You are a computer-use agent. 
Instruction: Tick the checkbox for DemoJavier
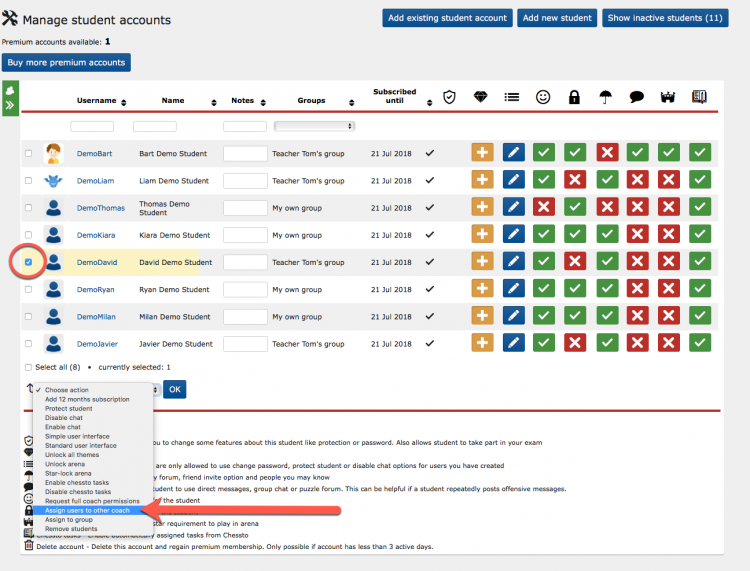click(29, 344)
